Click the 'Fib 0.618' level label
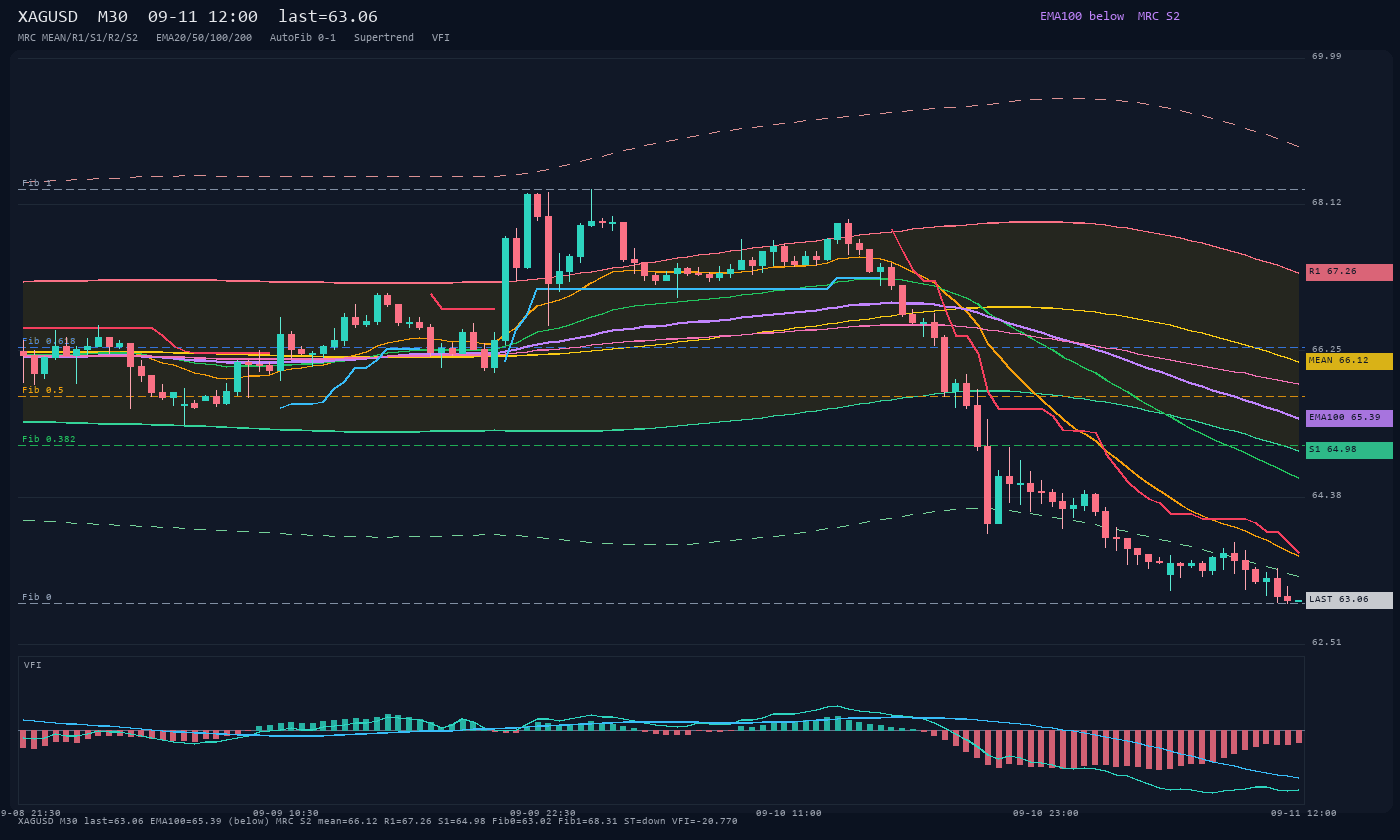The height and width of the screenshot is (840, 1400). pos(49,341)
